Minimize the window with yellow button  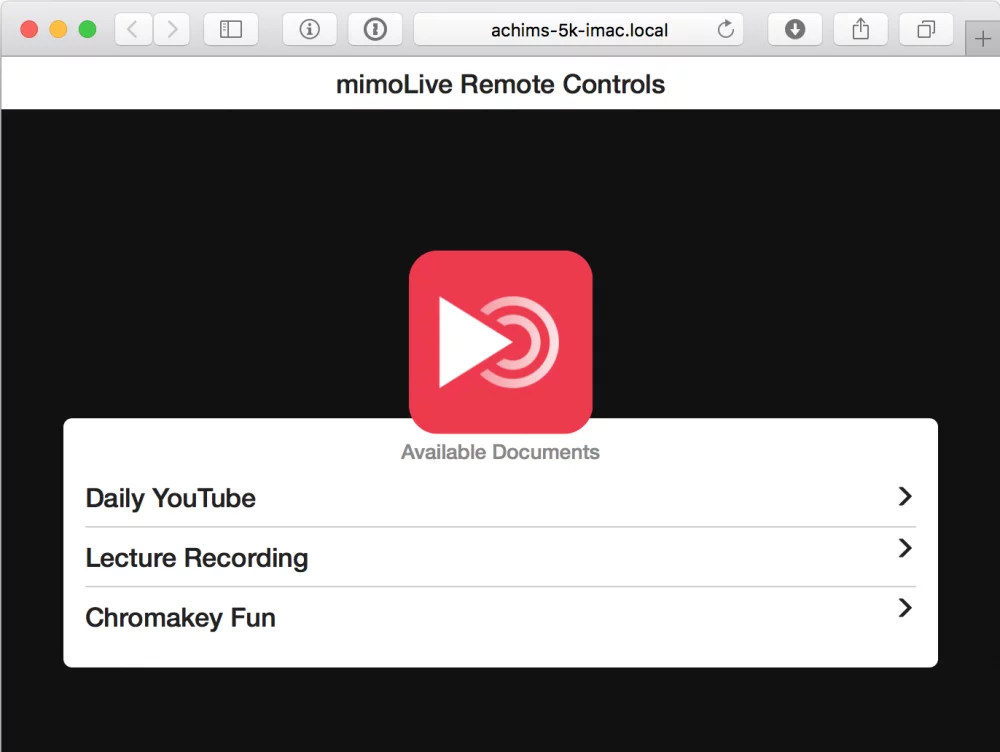click(58, 29)
